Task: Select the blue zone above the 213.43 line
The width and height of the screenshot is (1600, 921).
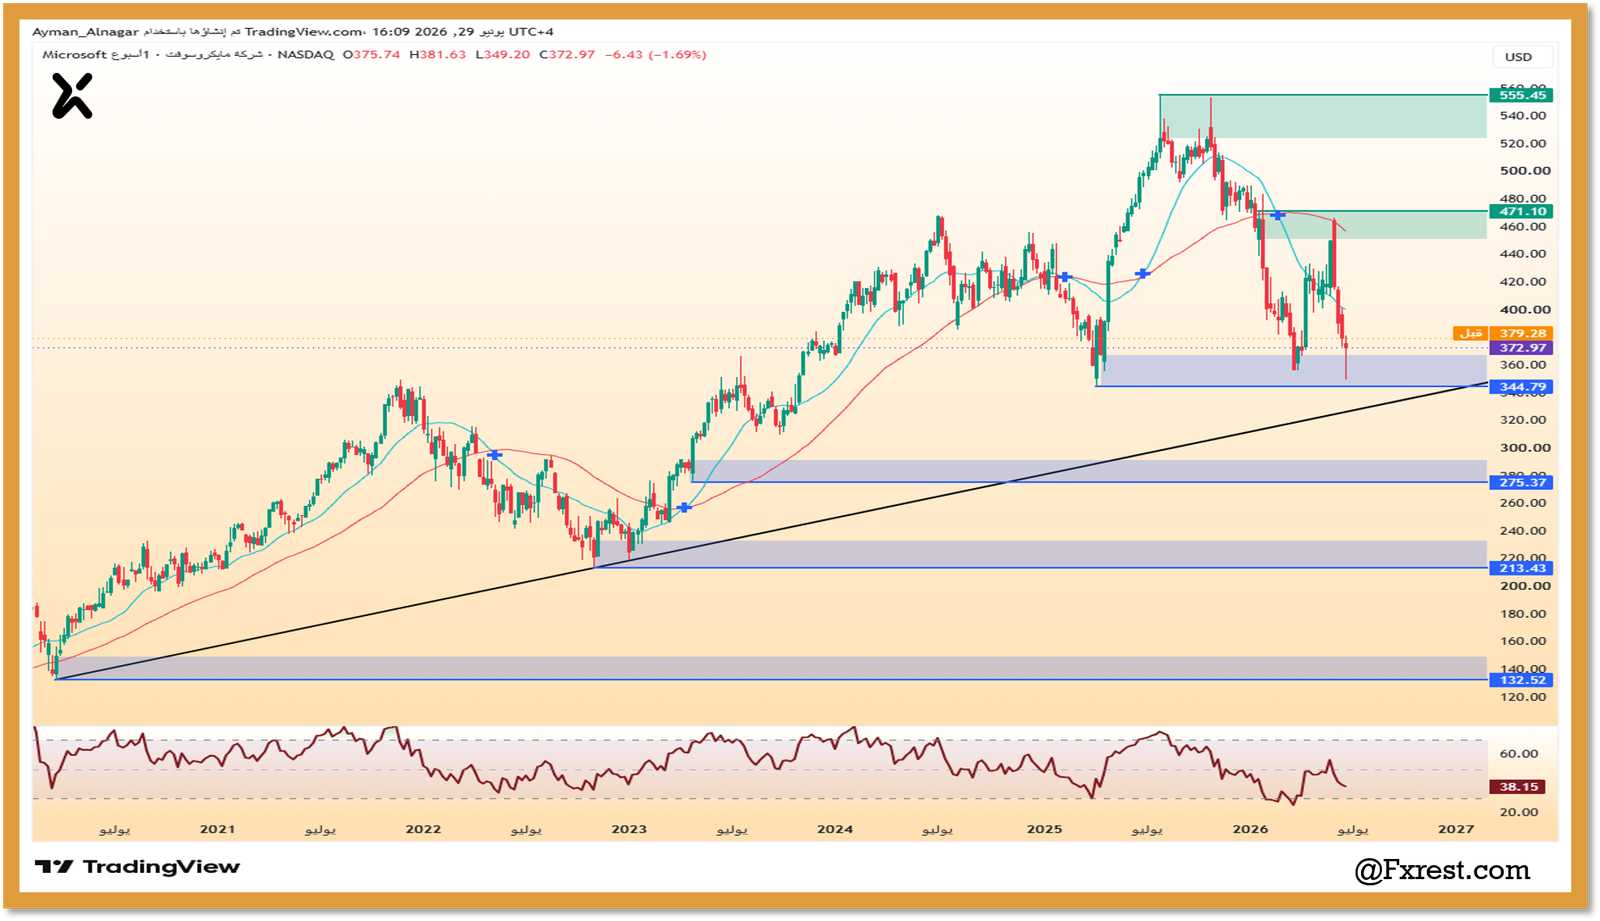Action: pyautogui.click(x=1040, y=554)
